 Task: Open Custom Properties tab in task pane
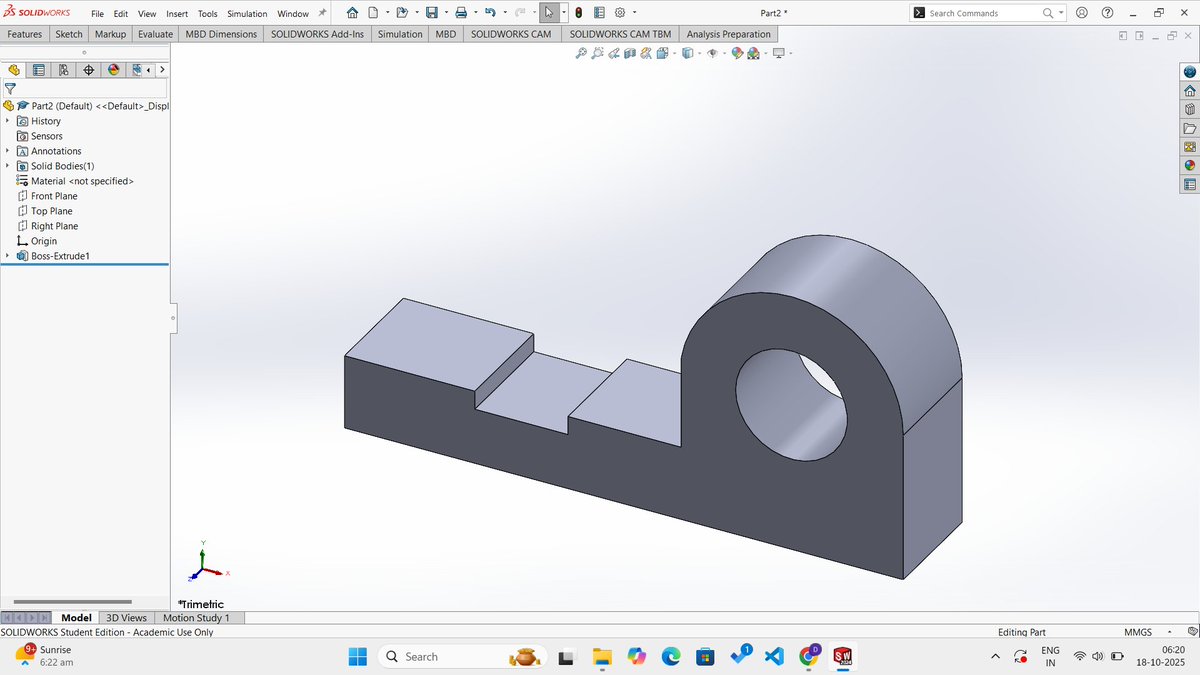click(x=1189, y=184)
